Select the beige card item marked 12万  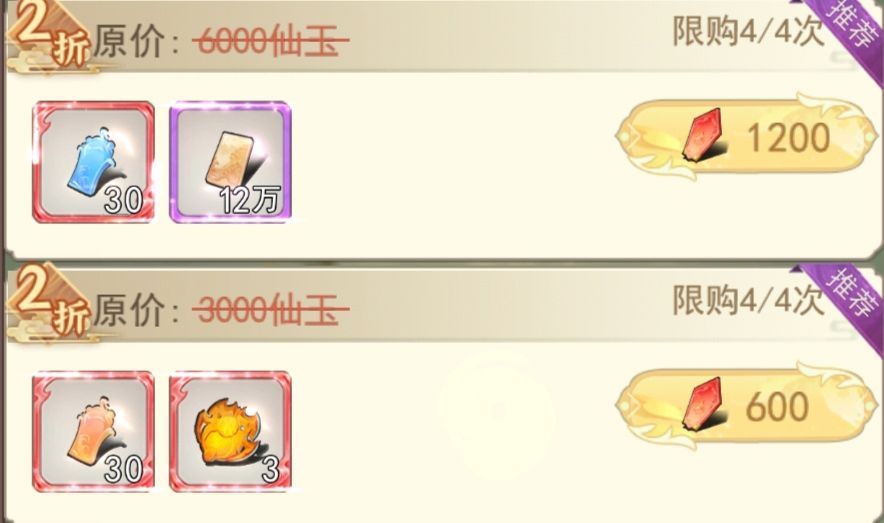(230, 162)
